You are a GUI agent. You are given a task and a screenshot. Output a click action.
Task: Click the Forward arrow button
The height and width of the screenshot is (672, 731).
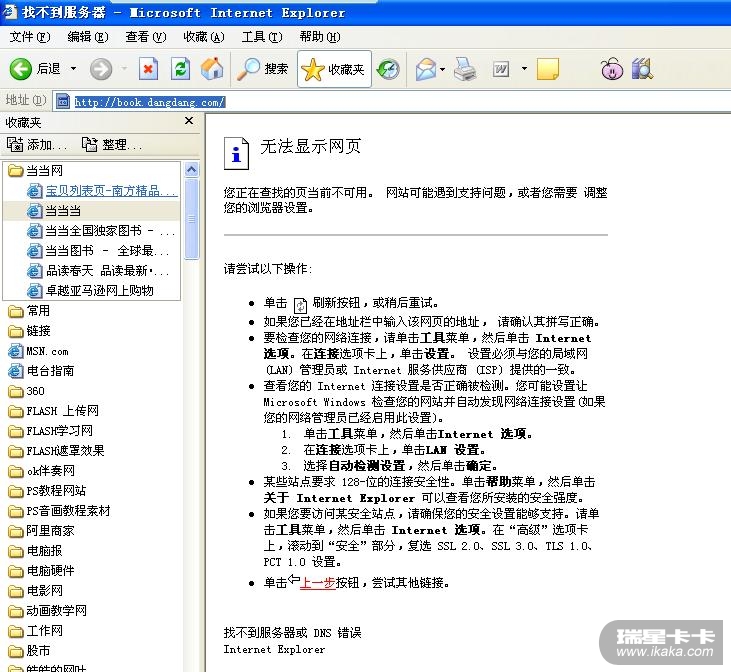(x=101, y=69)
